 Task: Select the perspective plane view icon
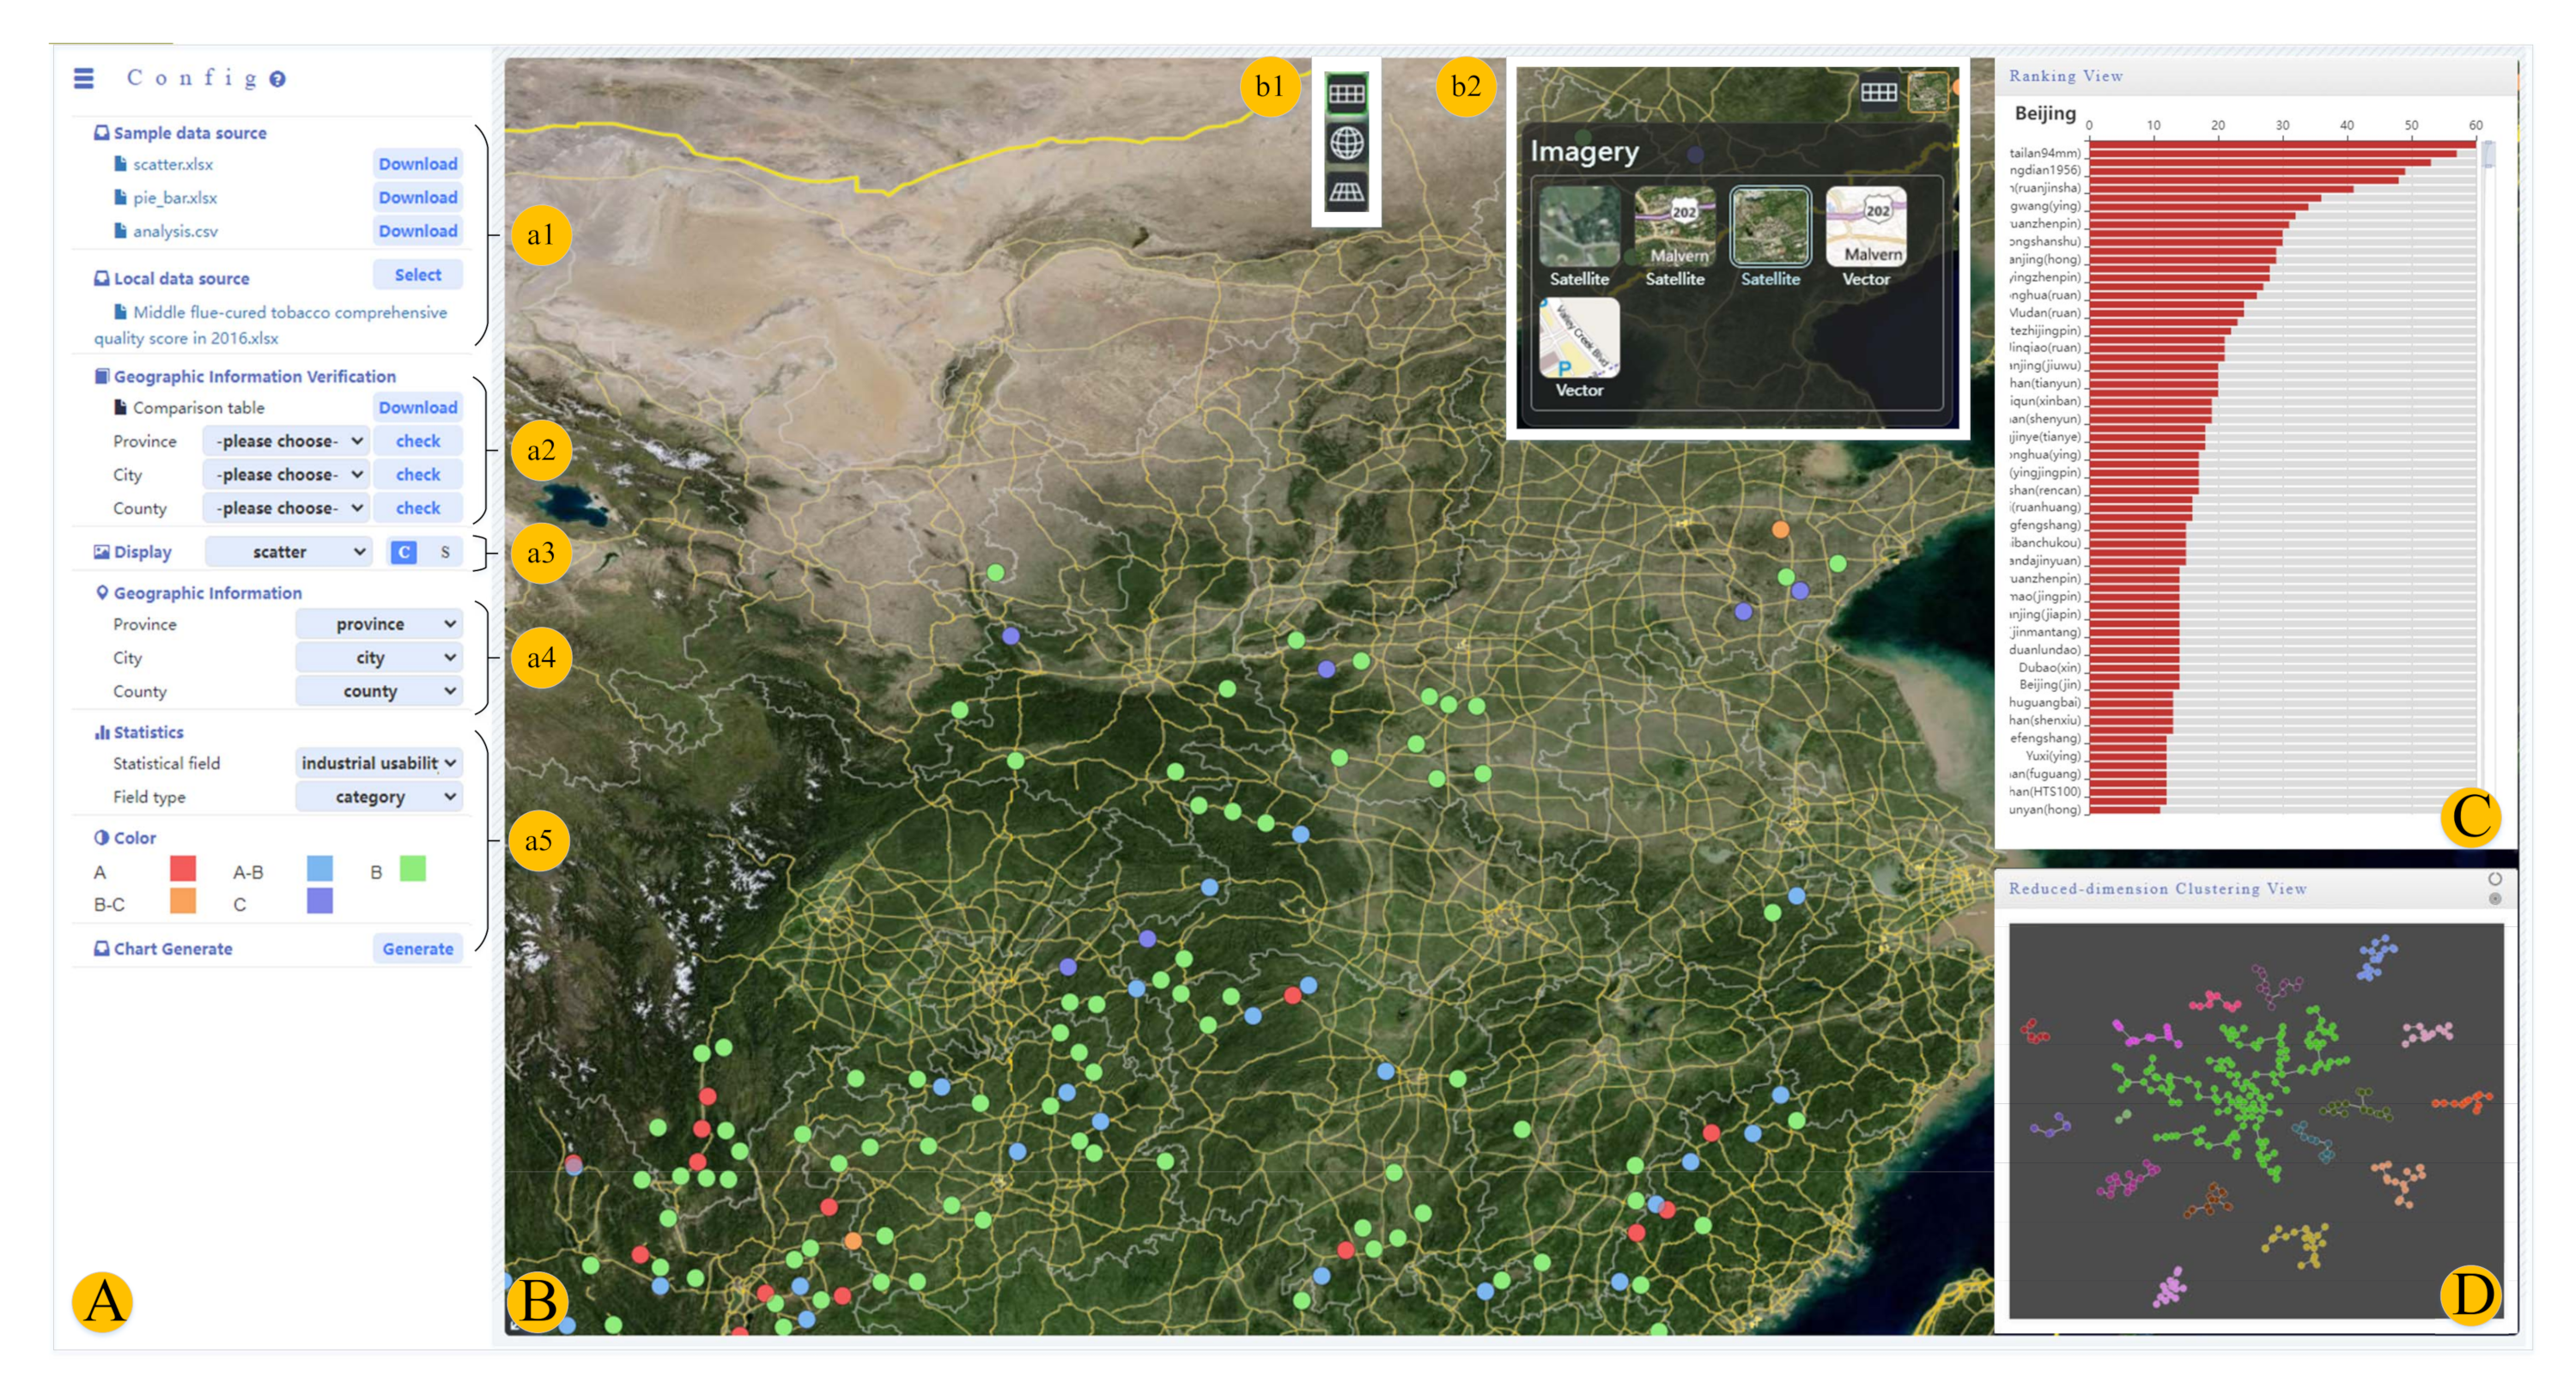pyautogui.click(x=1346, y=192)
